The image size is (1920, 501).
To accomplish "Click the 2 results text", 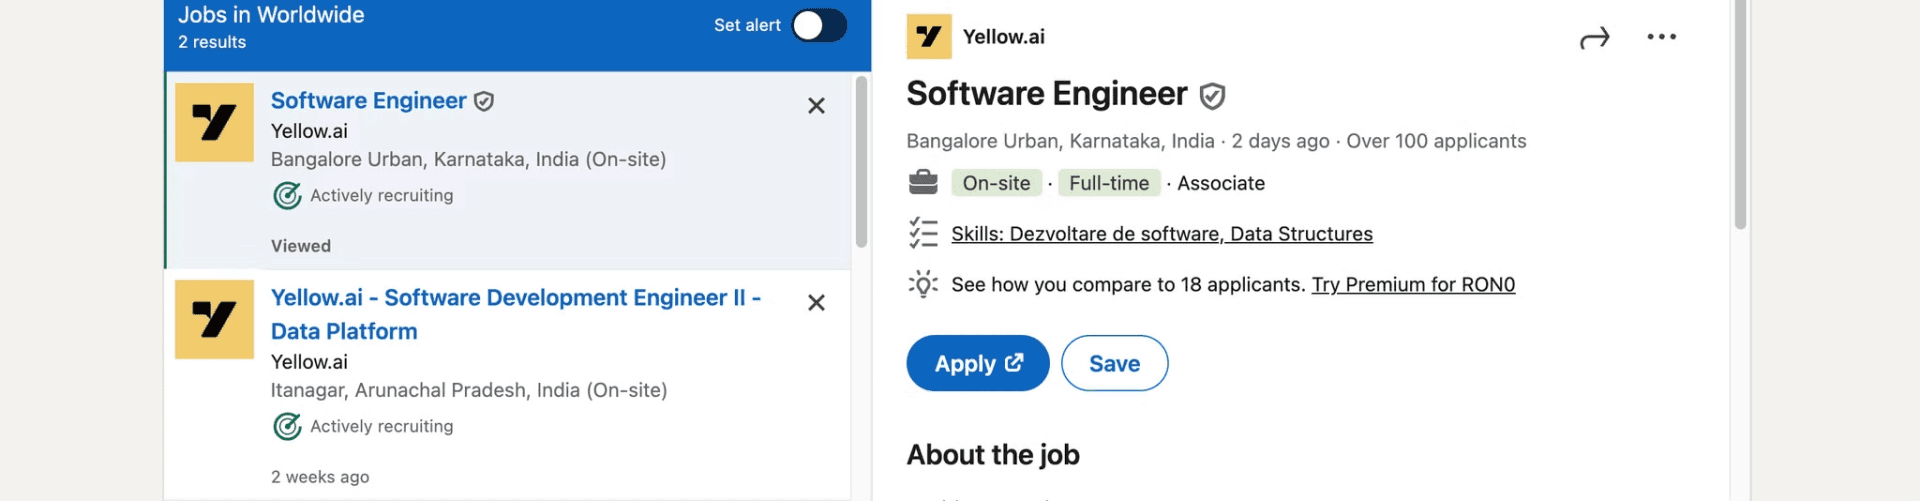I will [x=212, y=42].
